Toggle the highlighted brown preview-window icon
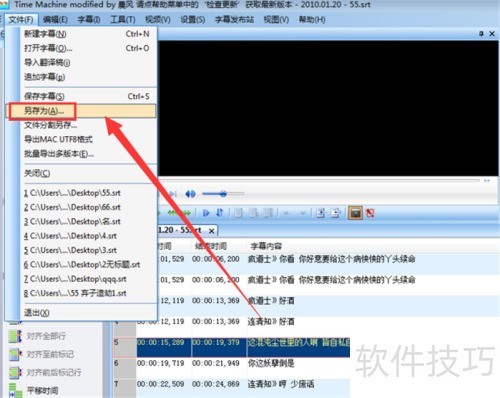 (x=355, y=213)
